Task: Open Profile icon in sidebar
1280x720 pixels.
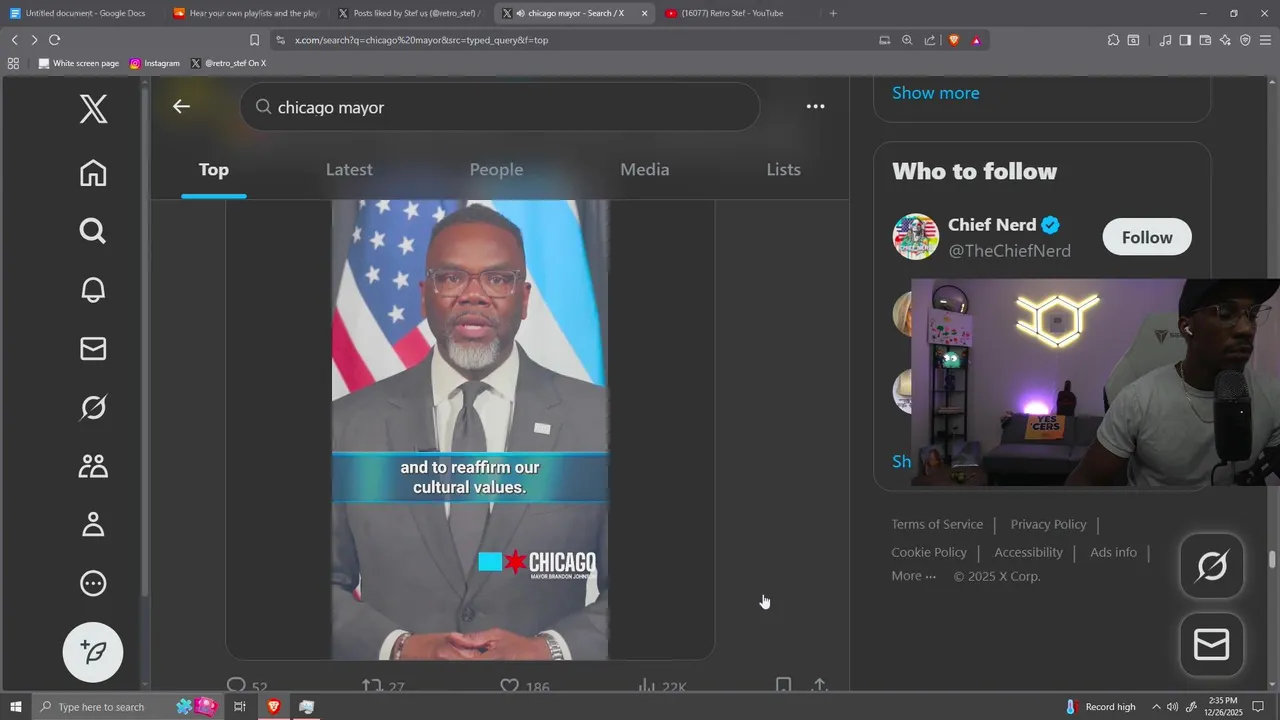Action: coord(93,524)
